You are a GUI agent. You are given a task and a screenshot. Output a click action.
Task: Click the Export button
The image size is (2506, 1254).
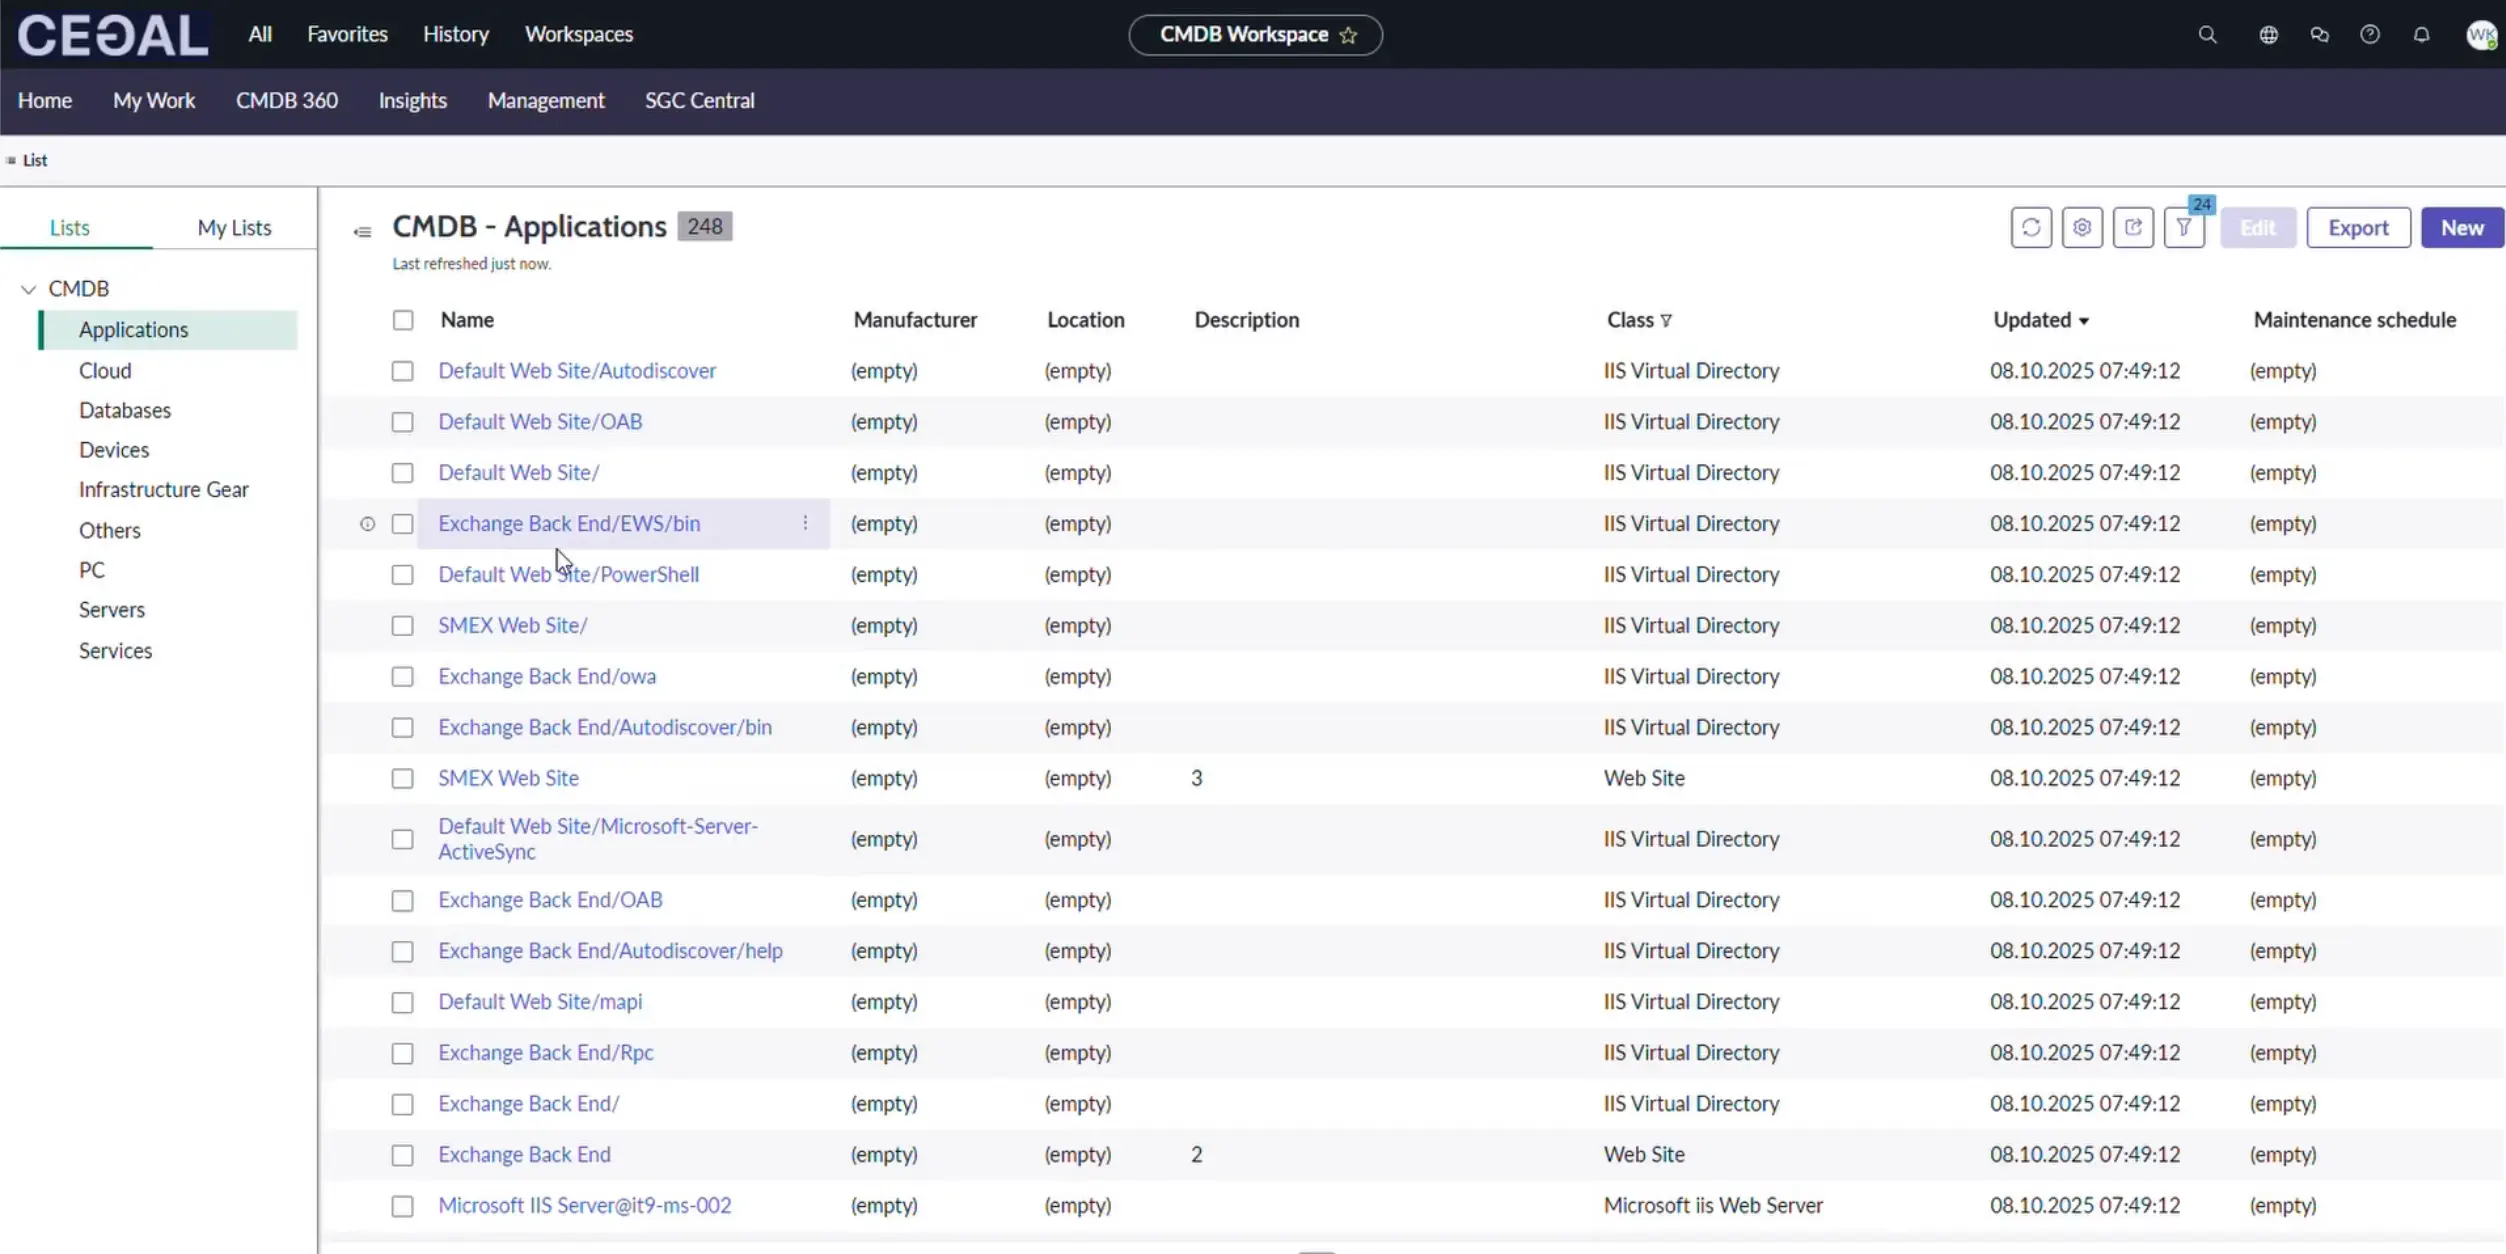pyautogui.click(x=2357, y=228)
